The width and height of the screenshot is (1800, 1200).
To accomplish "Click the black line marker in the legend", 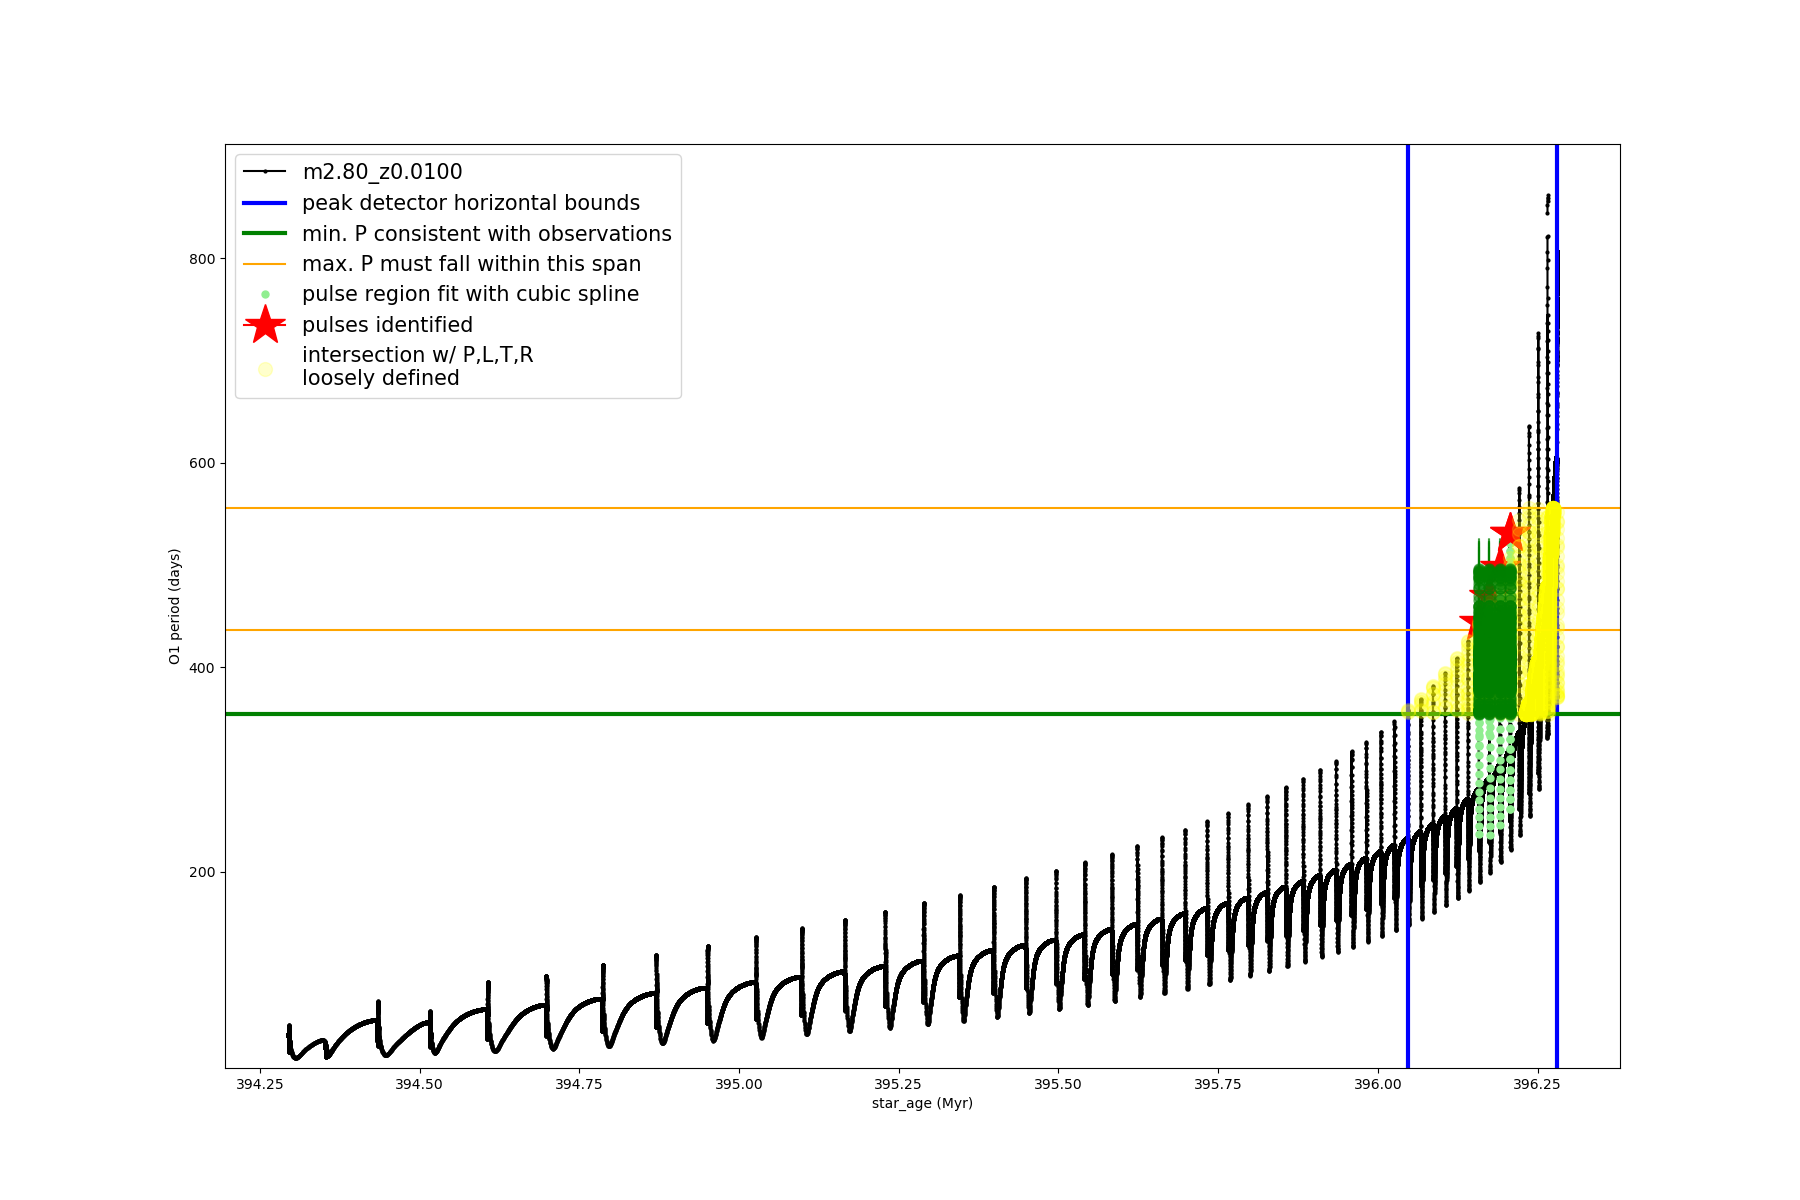I will coord(265,172).
